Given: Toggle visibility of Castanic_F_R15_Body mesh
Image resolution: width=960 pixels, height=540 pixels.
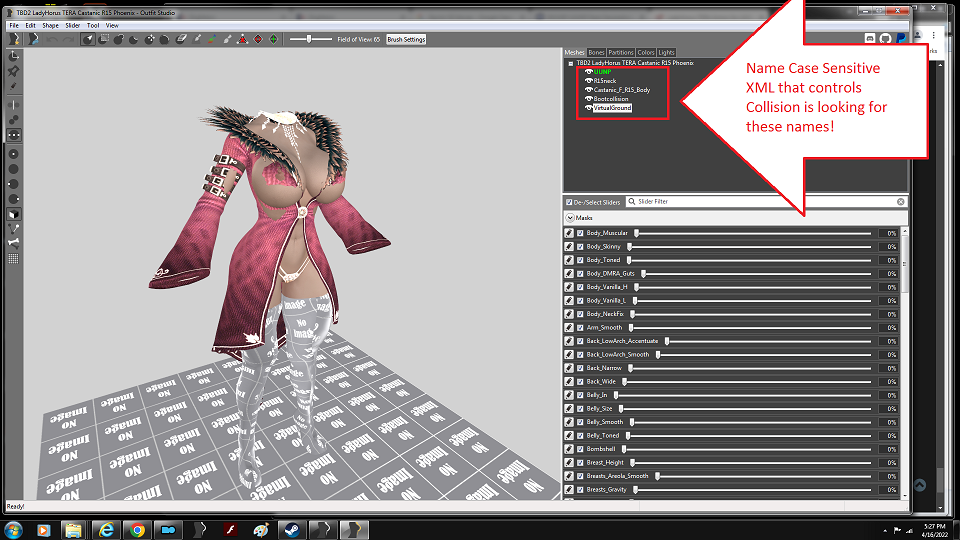Looking at the screenshot, I should point(588,89).
